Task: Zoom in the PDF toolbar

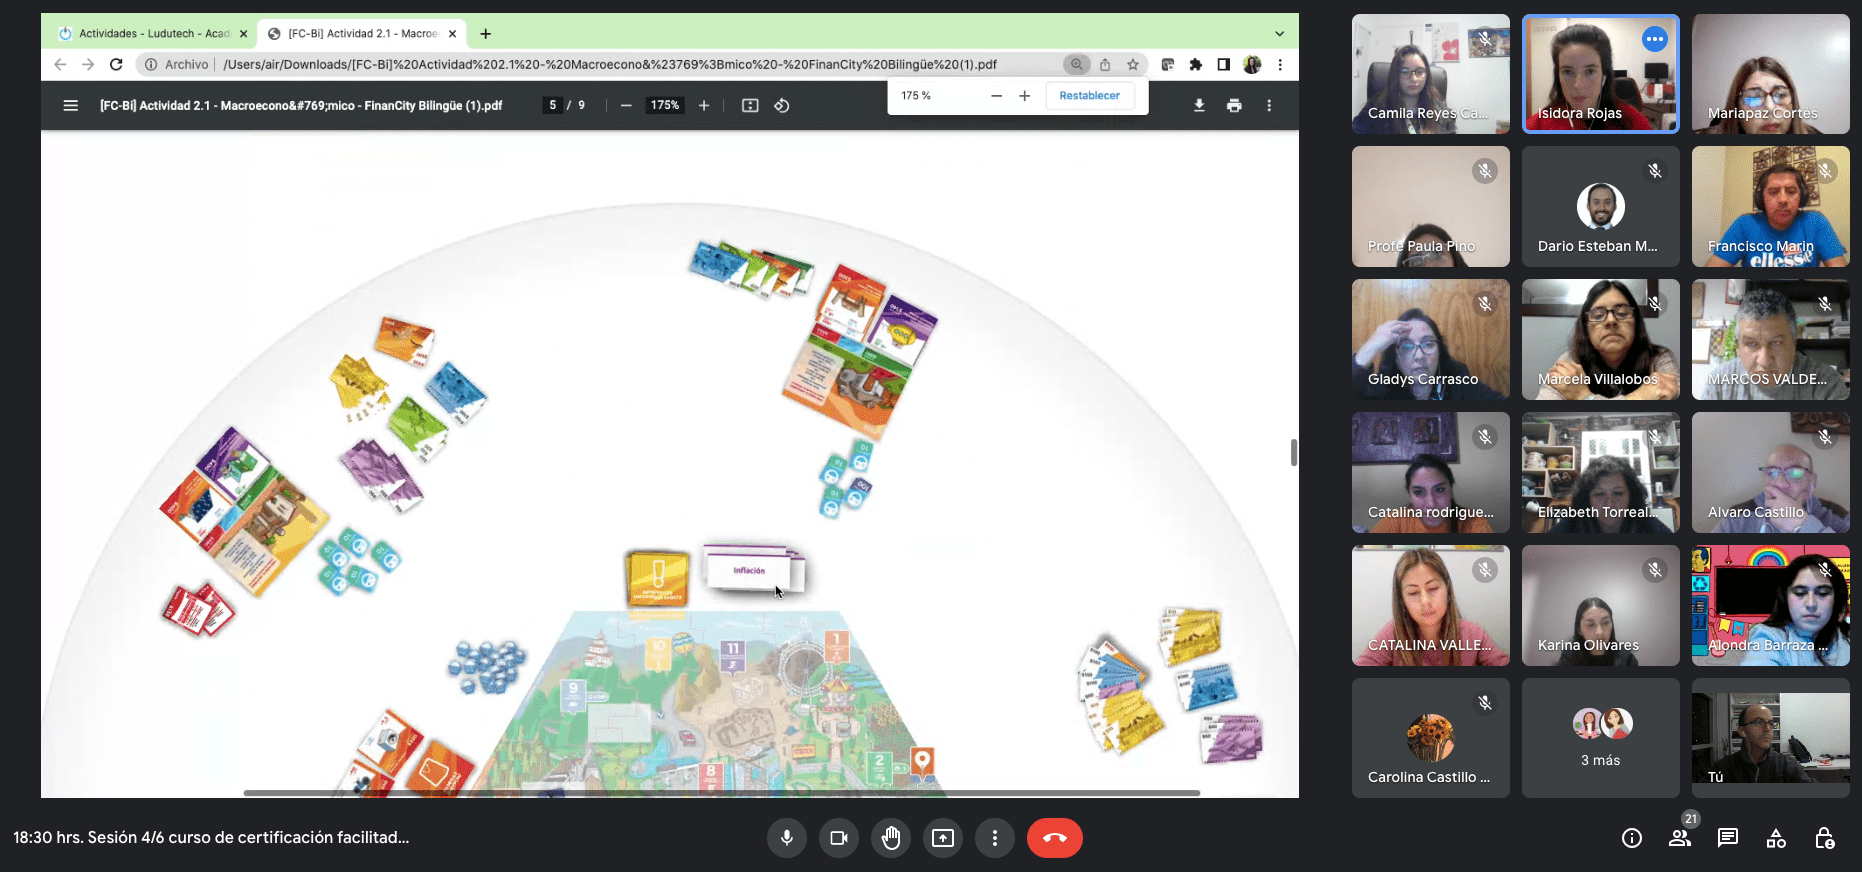Action: click(x=704, y=105)
